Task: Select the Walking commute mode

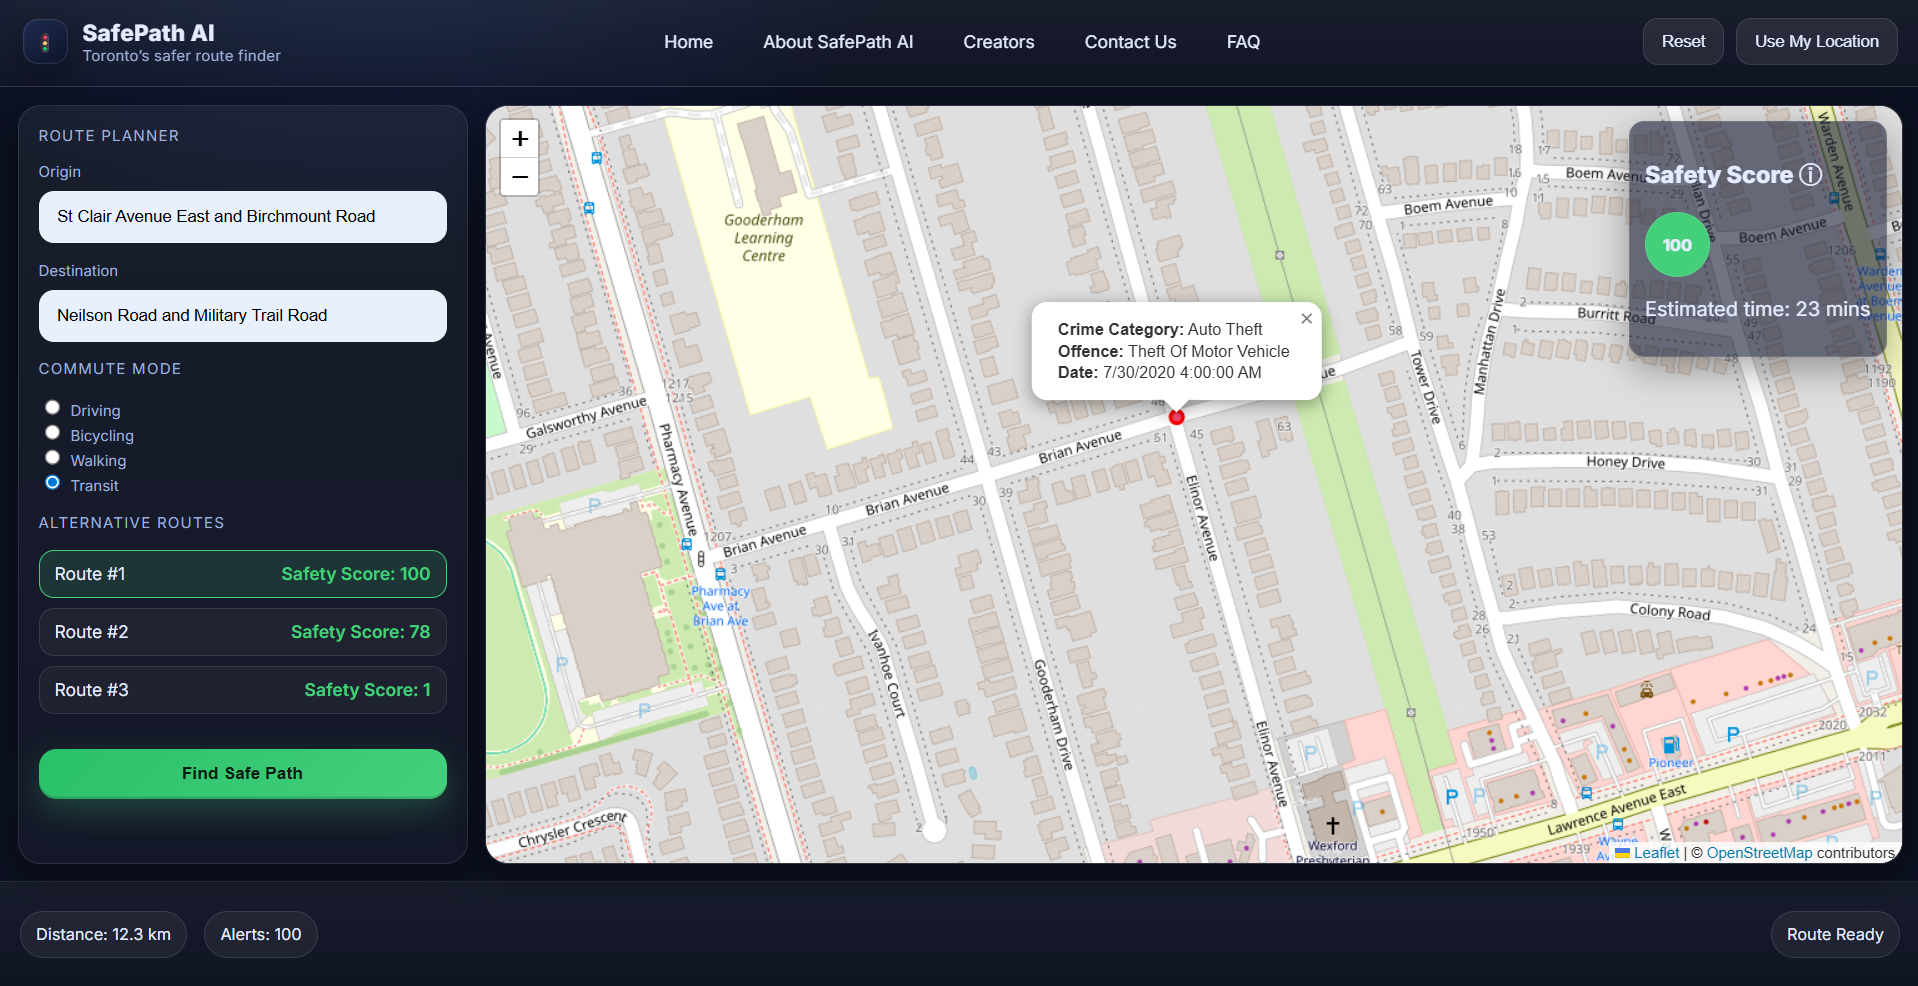Action: click(53, 457)
